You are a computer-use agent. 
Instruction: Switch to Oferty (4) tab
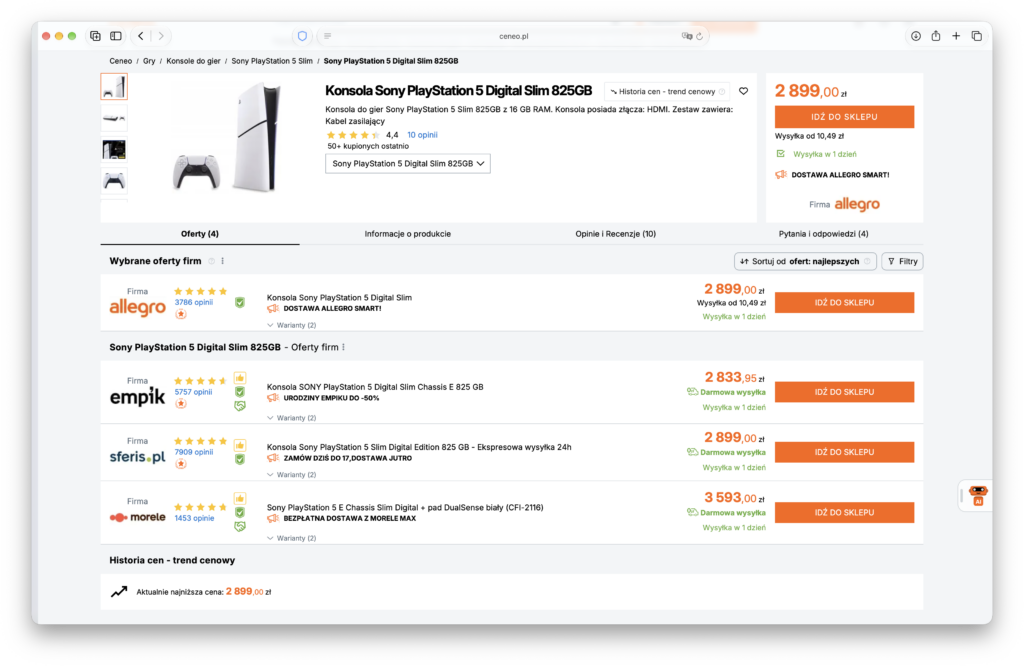pyautogui.click(x=200, y=234)
